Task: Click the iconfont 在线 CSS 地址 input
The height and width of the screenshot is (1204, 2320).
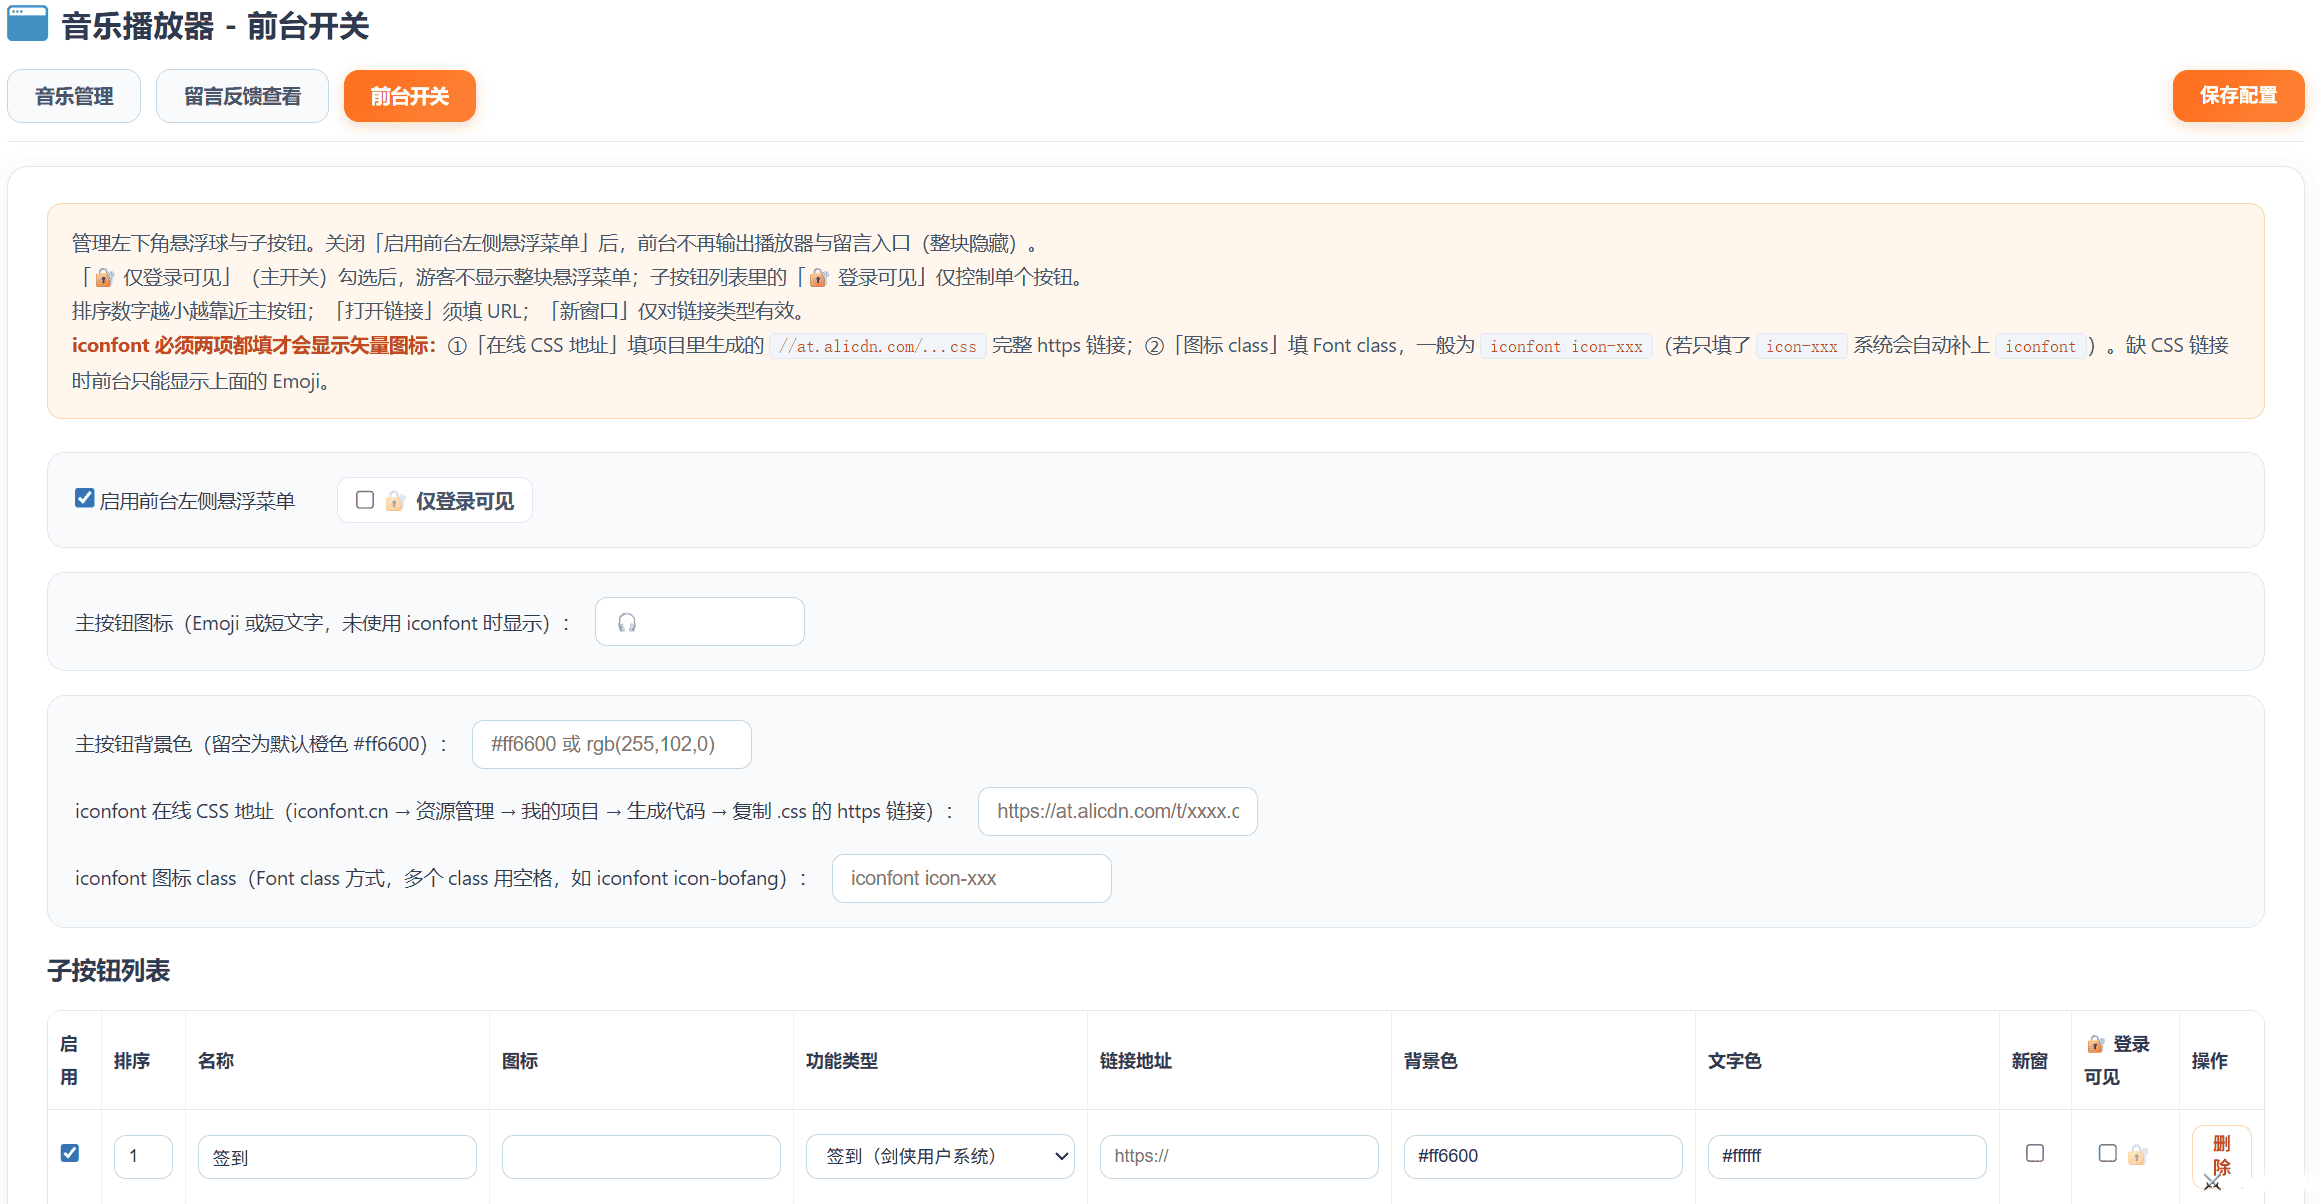Action: click(x=1118, y=811)
